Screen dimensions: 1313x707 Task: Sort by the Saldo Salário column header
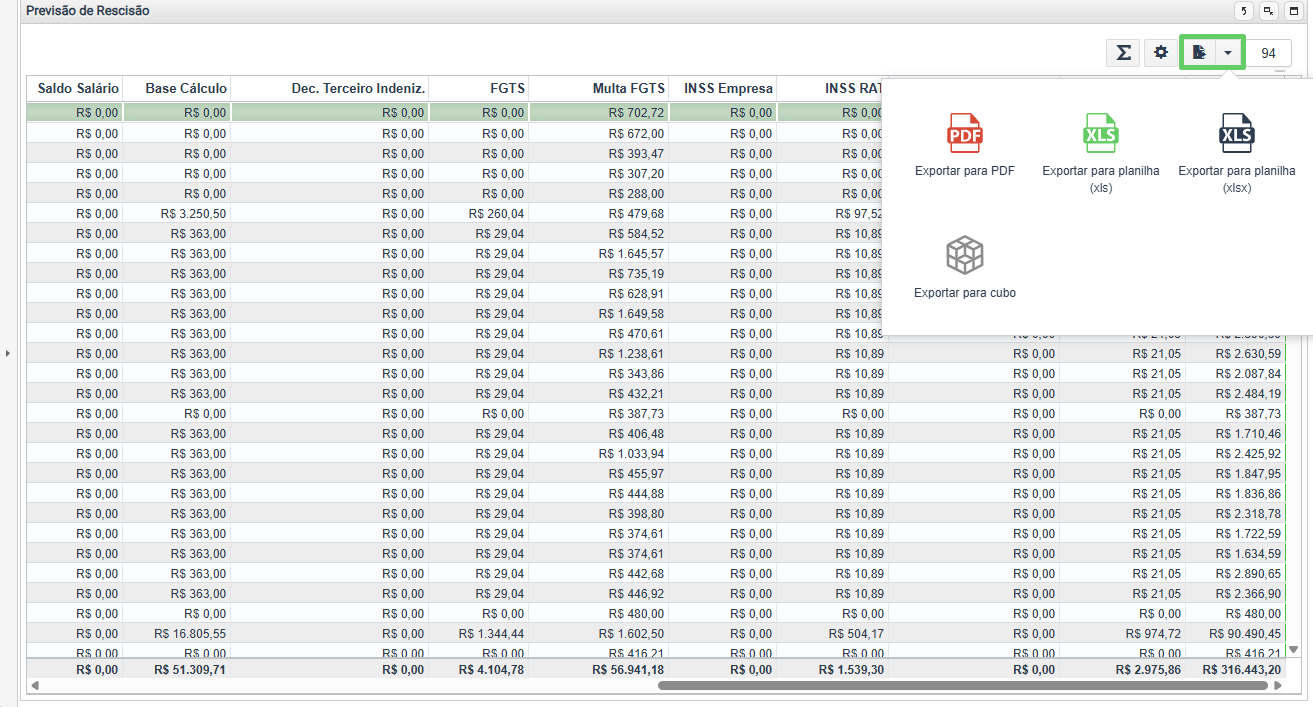[x=75, y=88]
